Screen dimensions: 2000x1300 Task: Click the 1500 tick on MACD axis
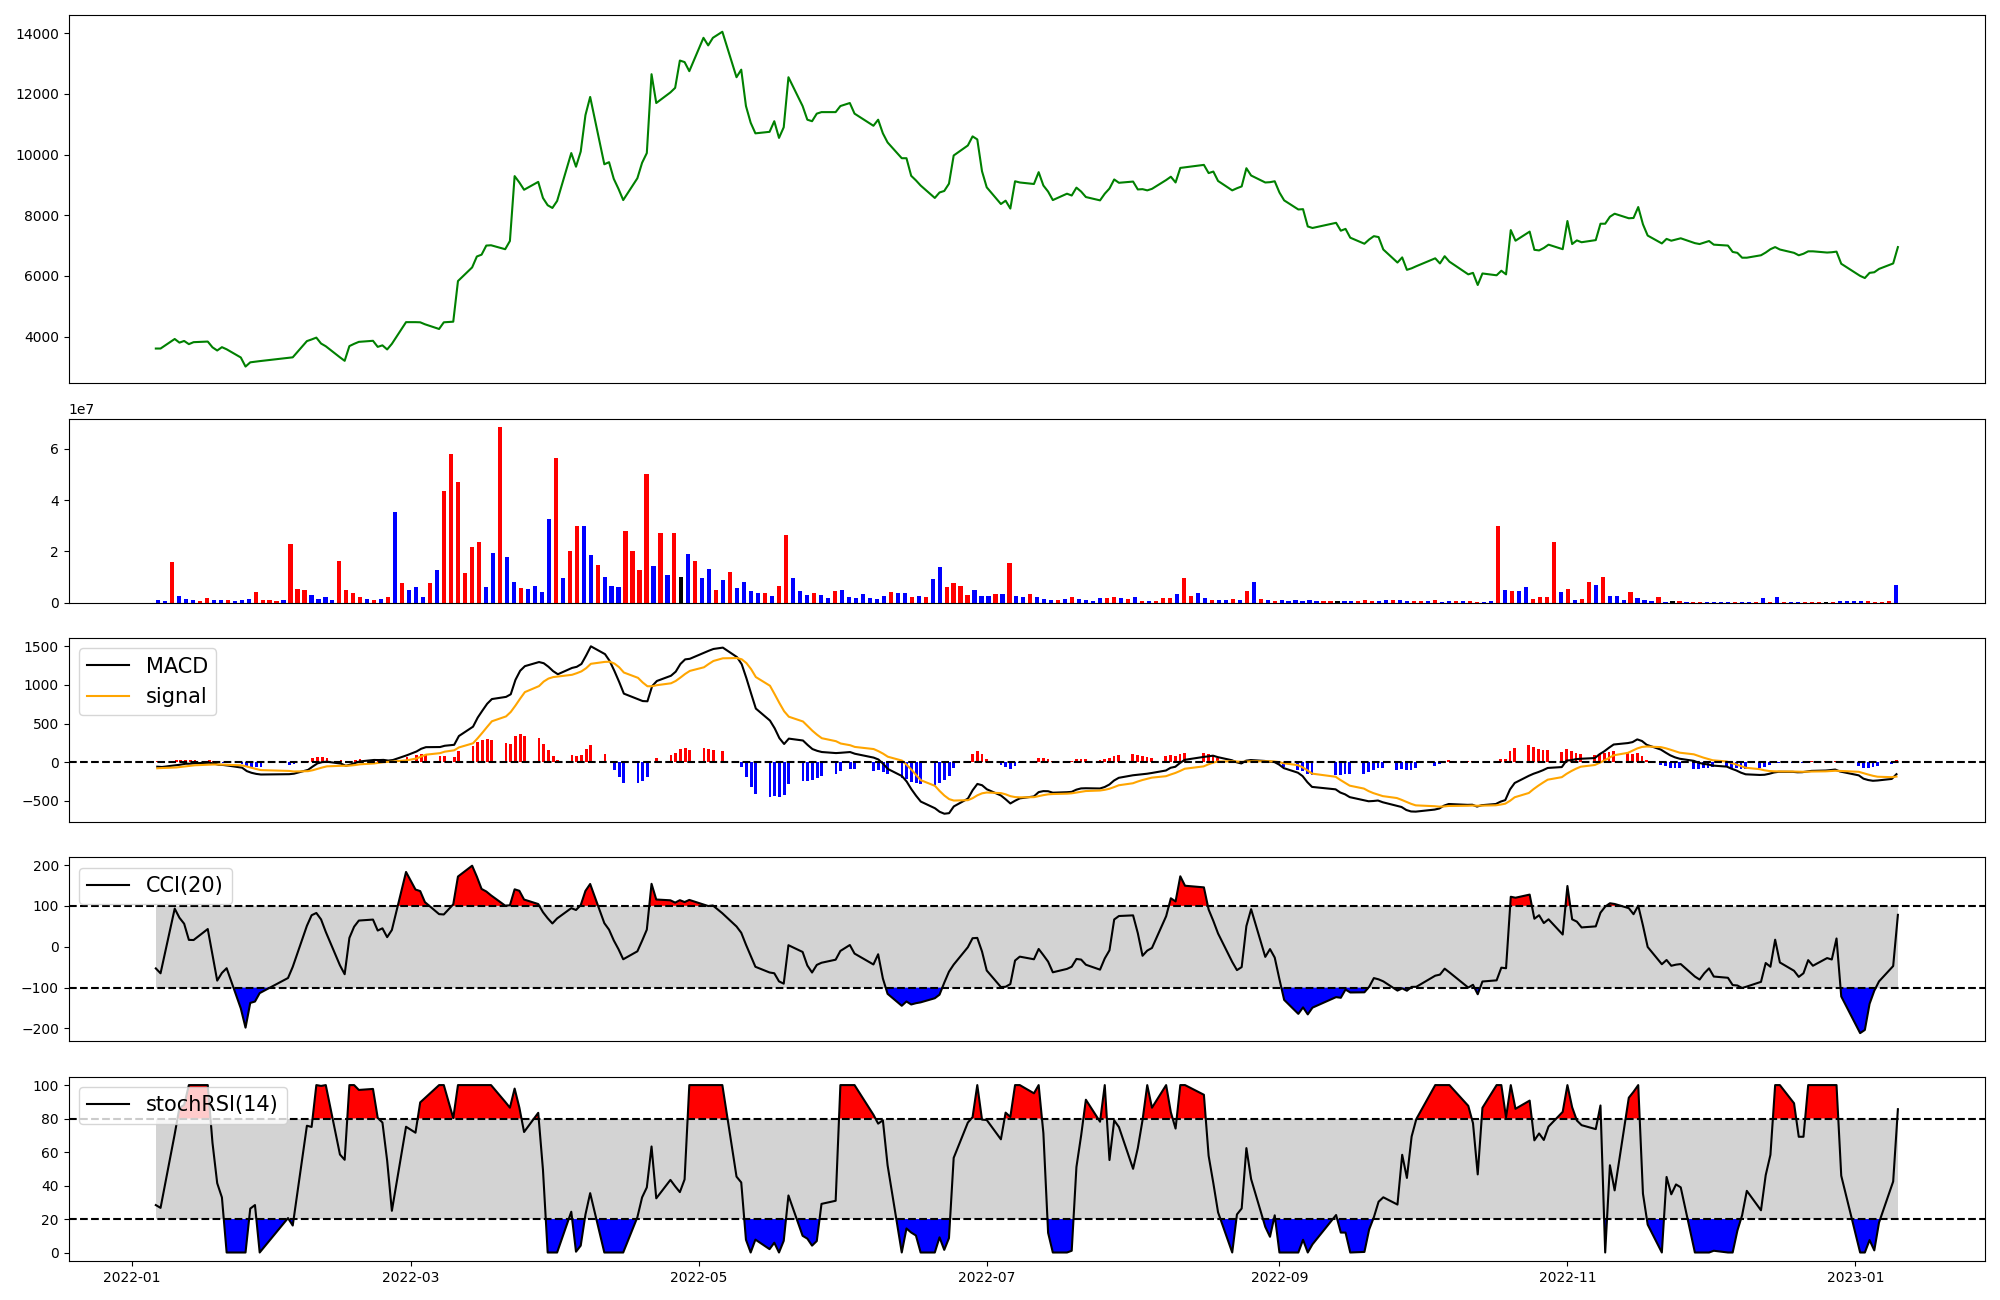pos(42,647)
